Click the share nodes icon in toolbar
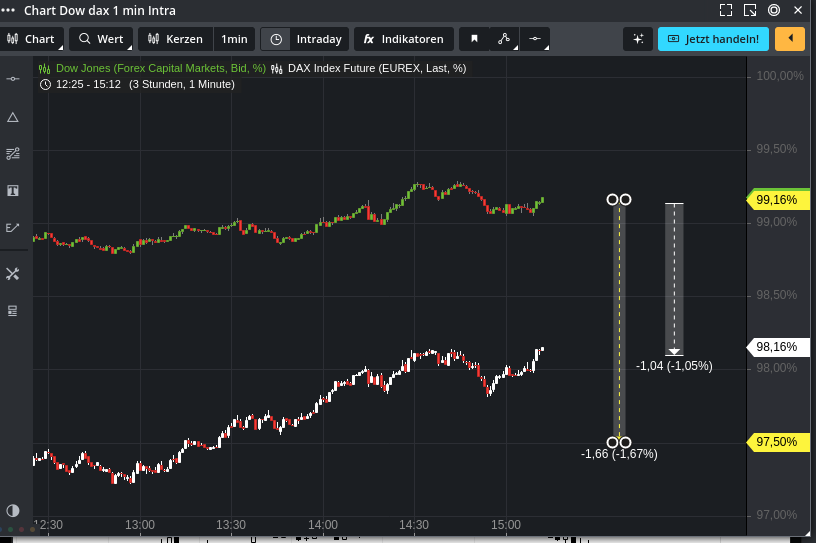The width and height of the screenshot is (816, 543). click(504, 39)
